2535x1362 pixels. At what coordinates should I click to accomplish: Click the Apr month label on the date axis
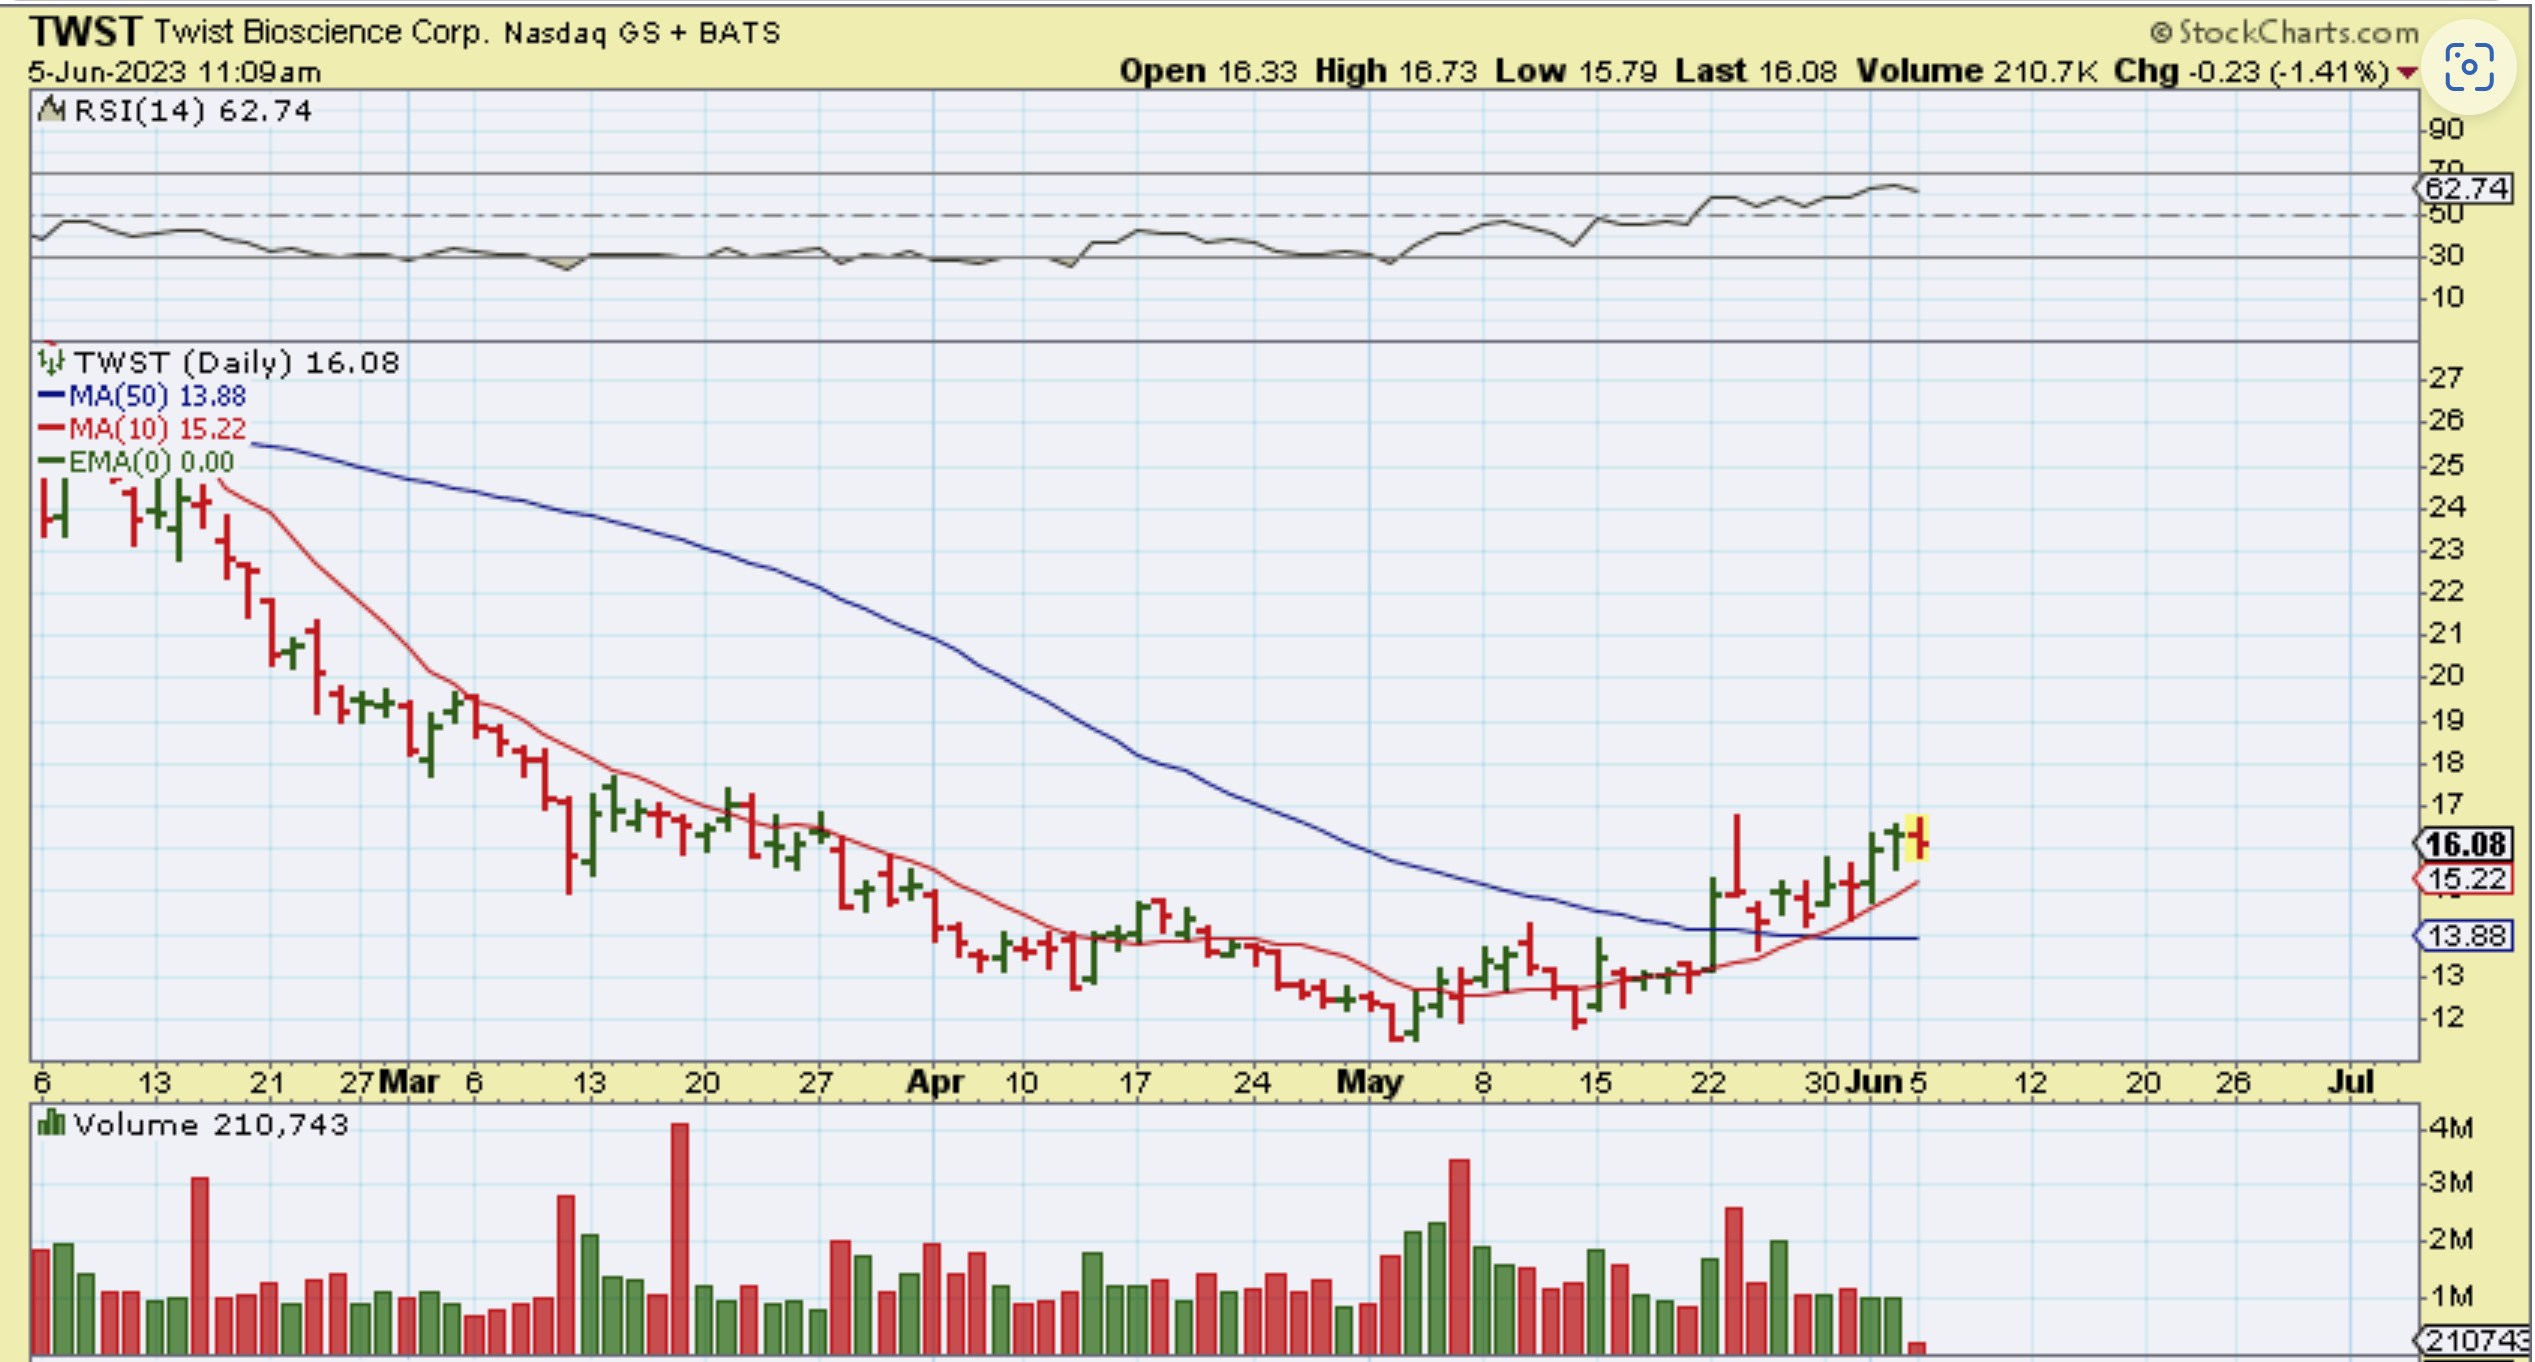tap(934, 1083)
